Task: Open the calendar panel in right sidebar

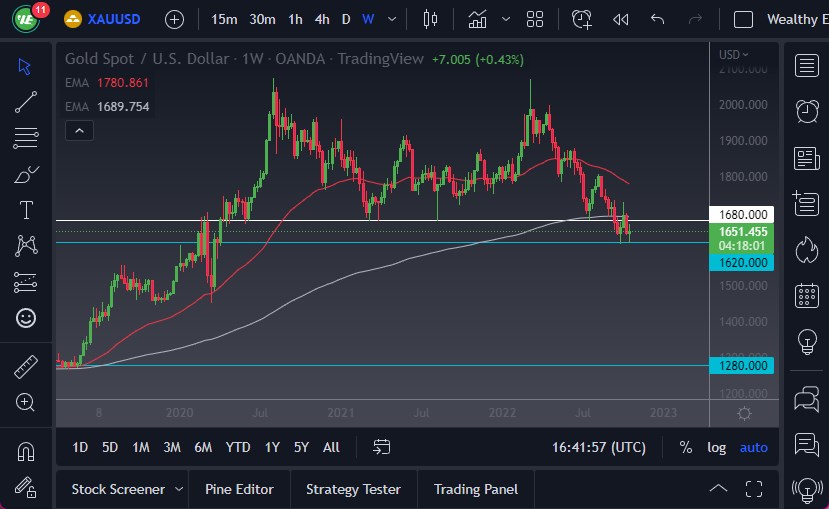Action: [806, 295]
